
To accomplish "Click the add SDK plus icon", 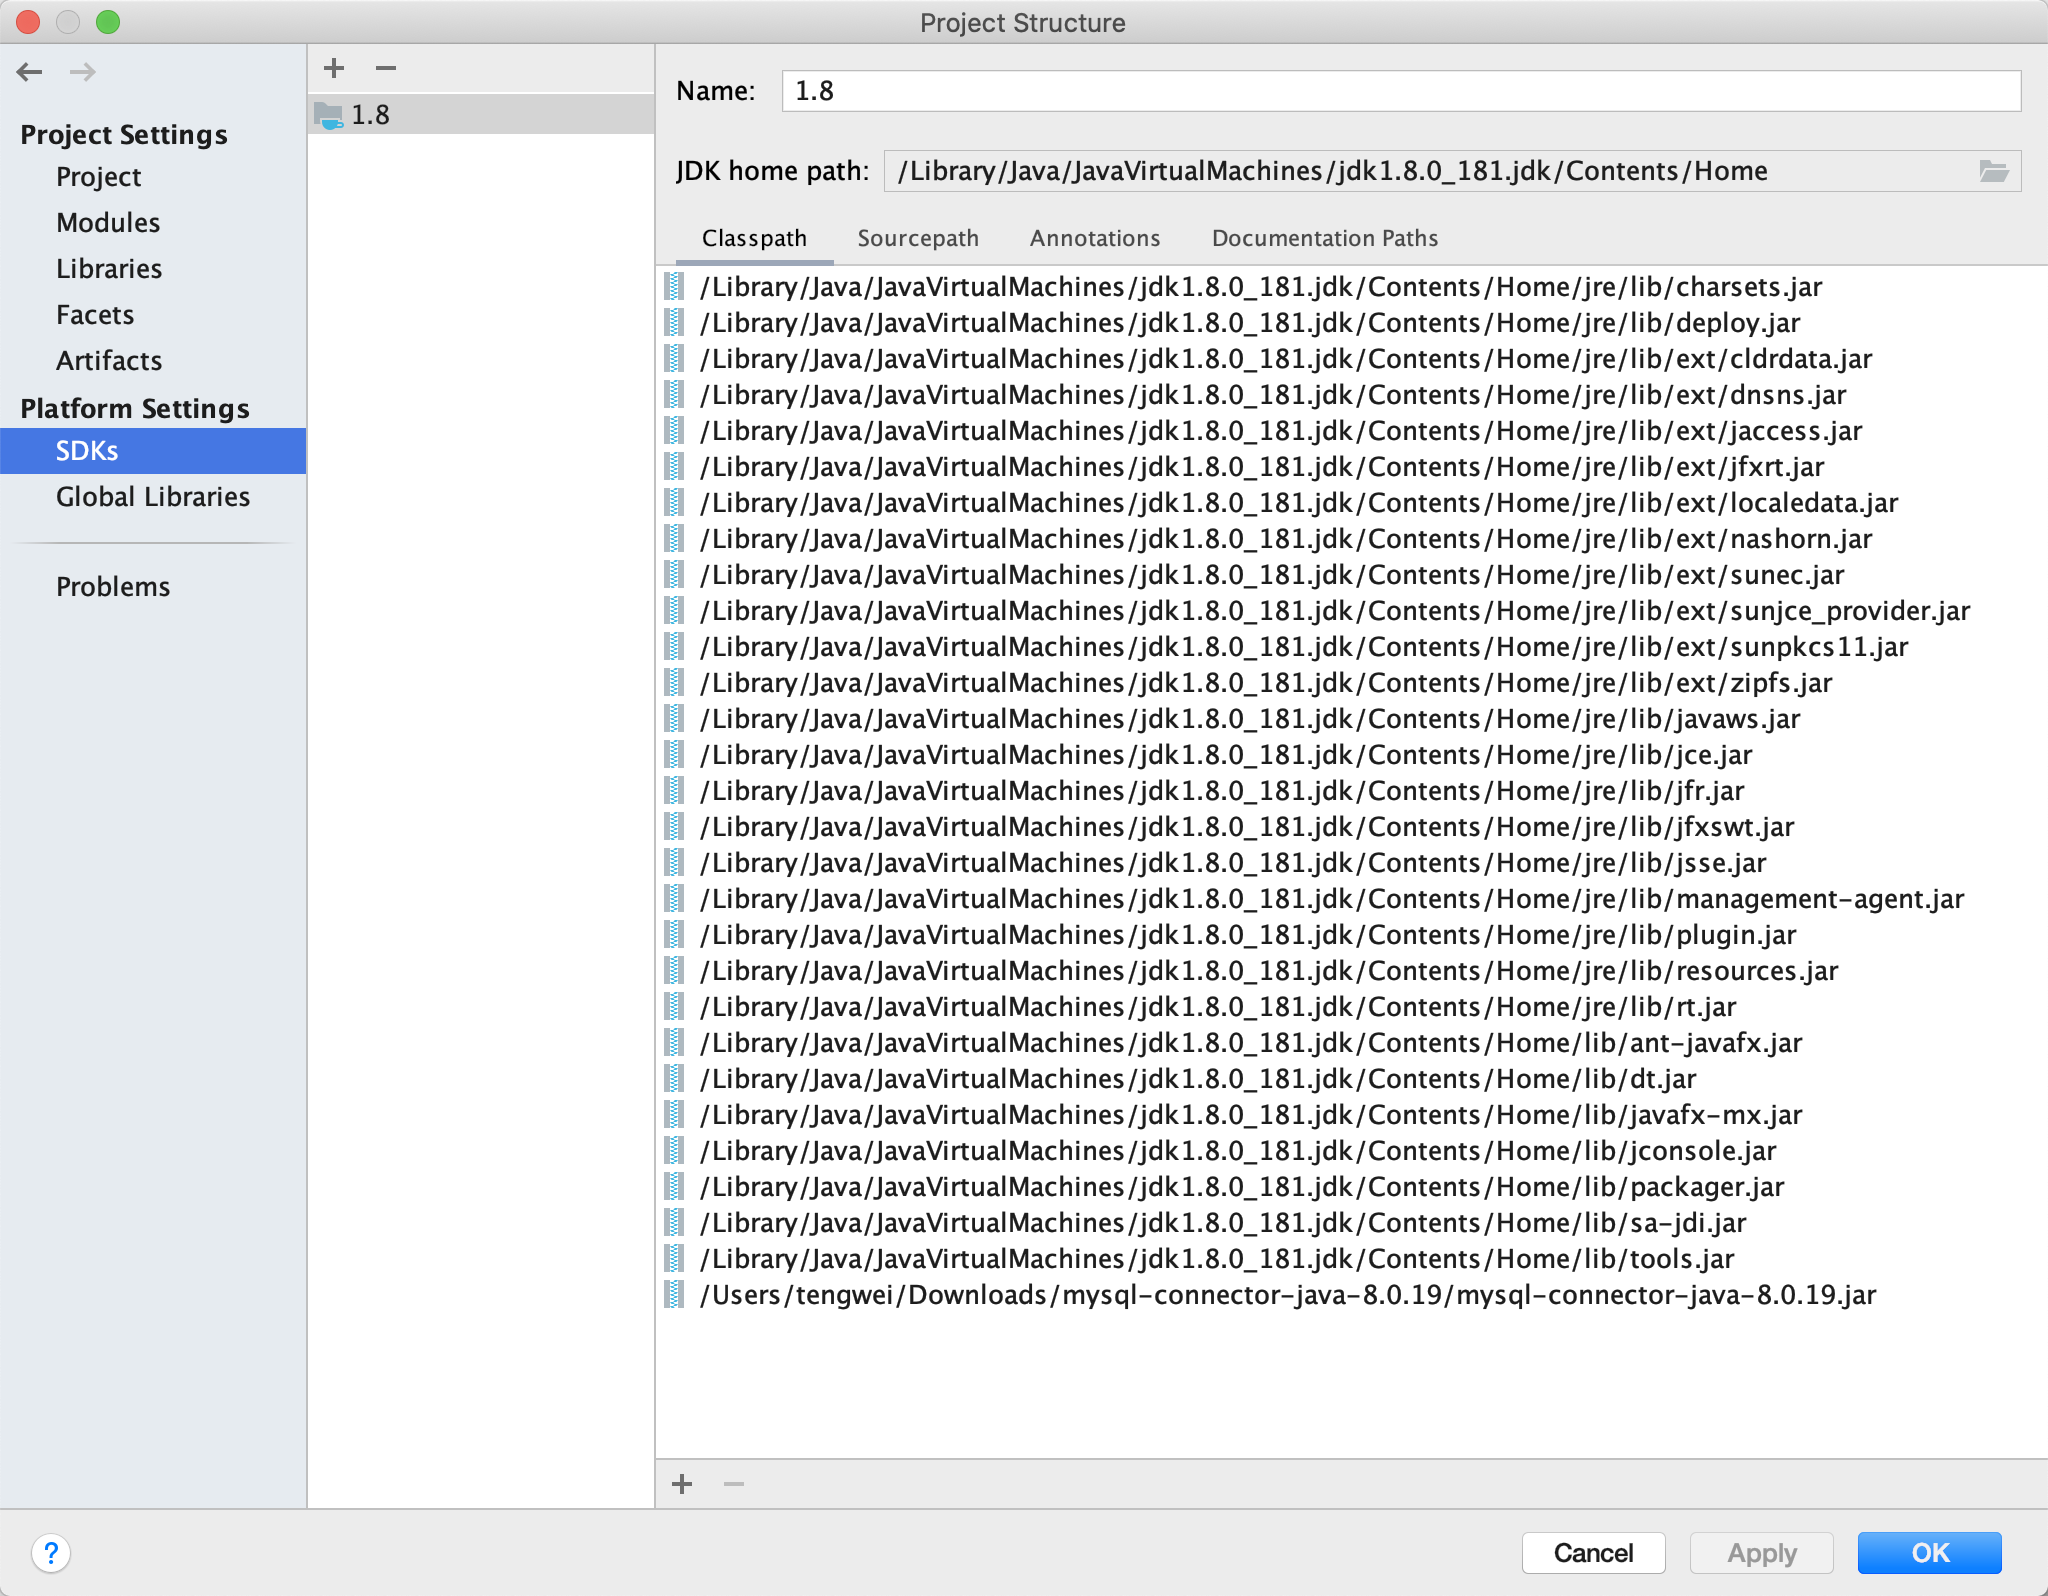I will (x=334, y=68).
